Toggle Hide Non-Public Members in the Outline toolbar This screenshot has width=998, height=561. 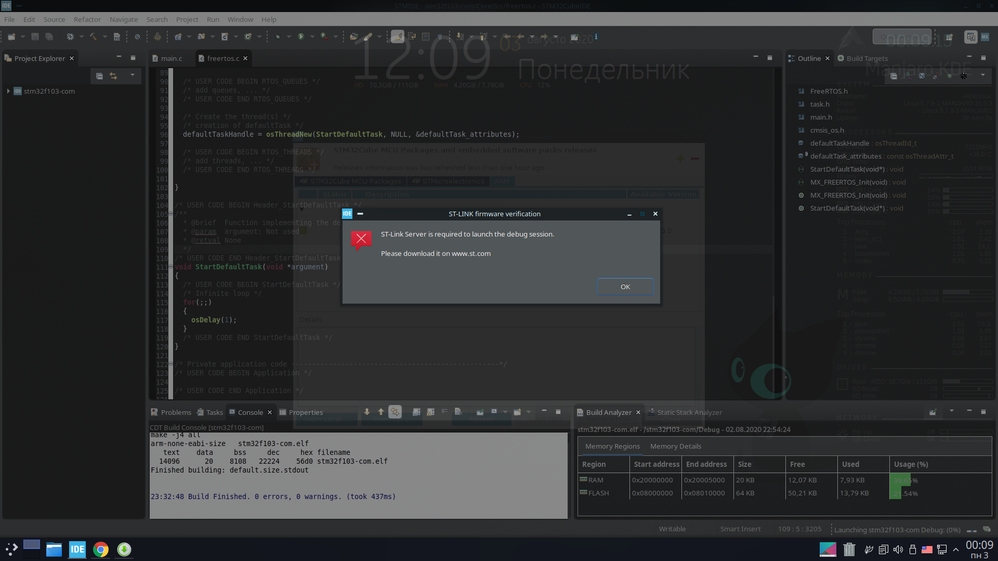coord(950,76)
